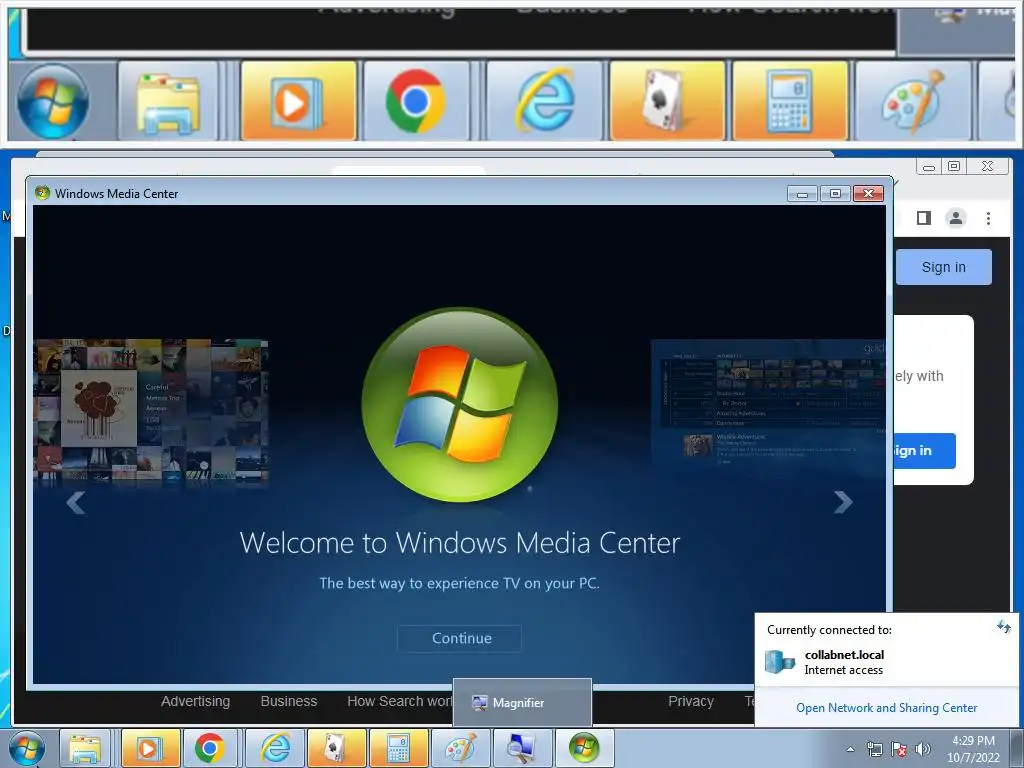Open Internet Explorer from the taskbar

tap(275, 748)
